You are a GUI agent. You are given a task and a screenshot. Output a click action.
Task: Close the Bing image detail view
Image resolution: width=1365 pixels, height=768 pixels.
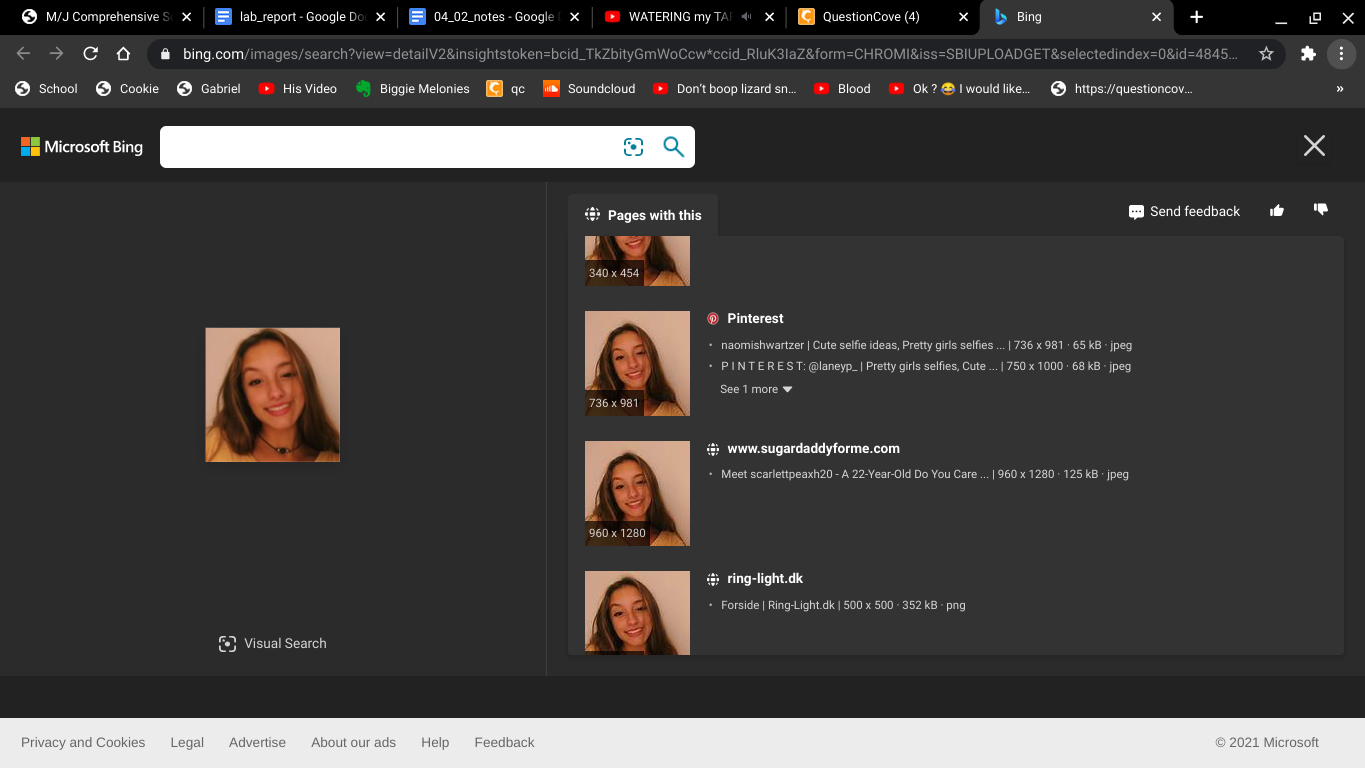(x=1314, y=146)
